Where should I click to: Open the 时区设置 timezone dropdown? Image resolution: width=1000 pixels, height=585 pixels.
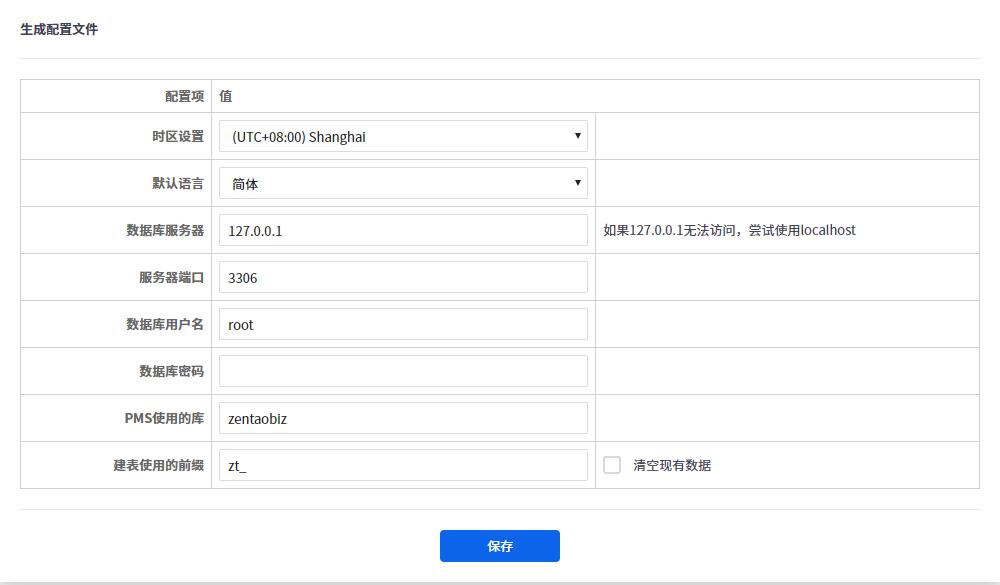[403, 136]
